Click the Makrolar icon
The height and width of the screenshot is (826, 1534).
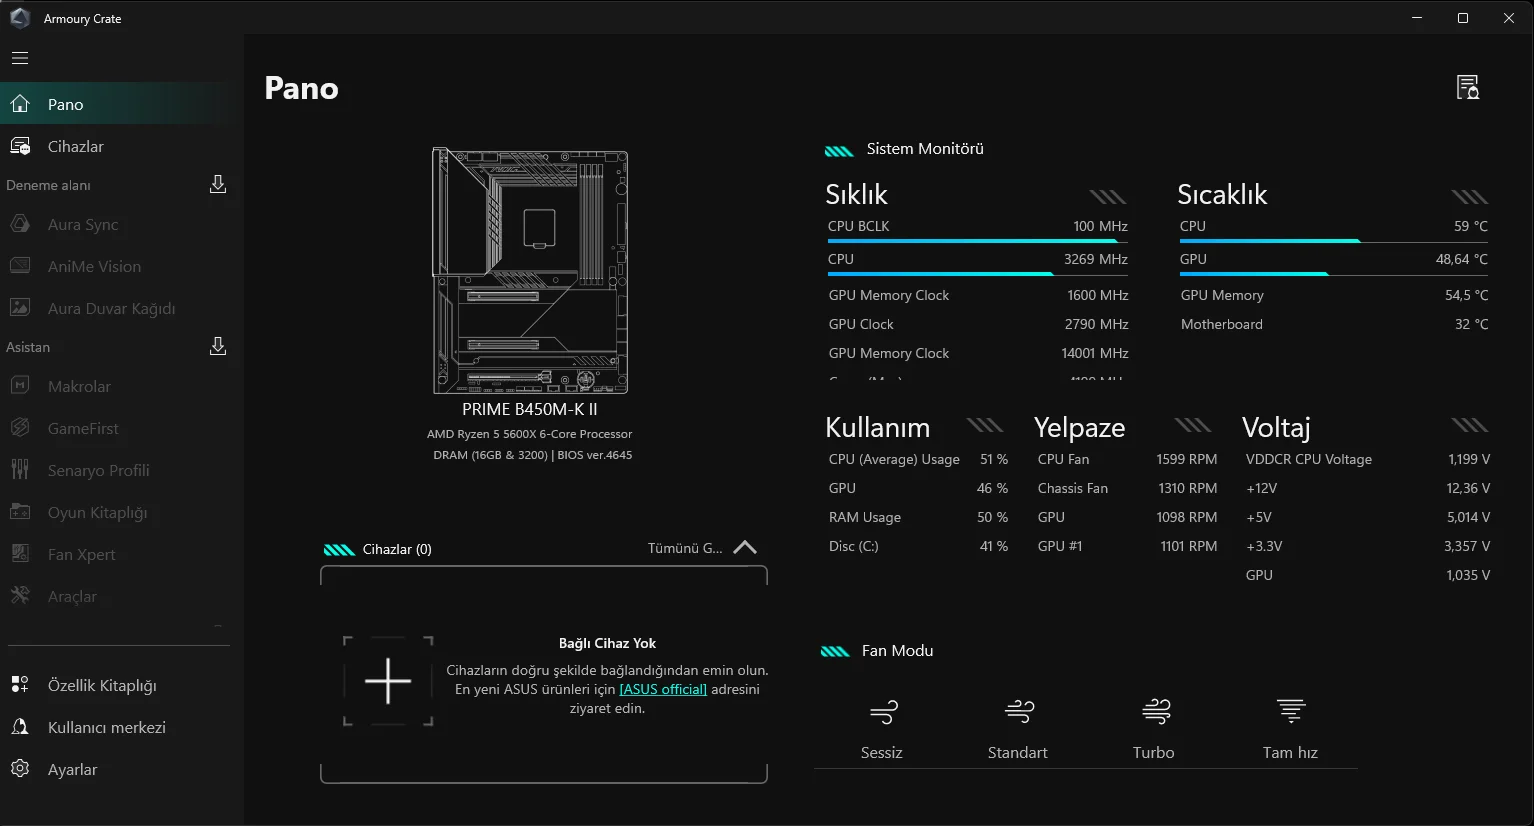20,386
